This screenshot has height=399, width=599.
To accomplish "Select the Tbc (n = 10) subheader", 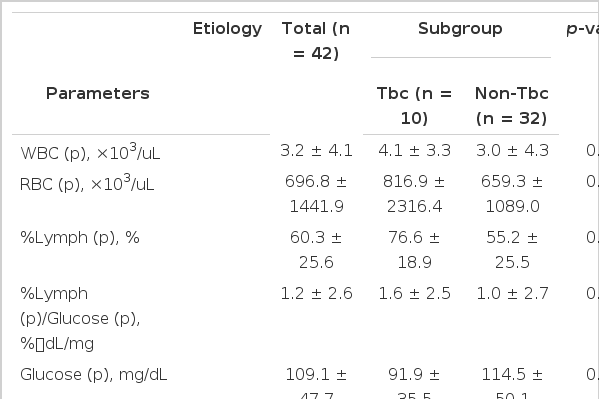I will click(x=414, y=106).
